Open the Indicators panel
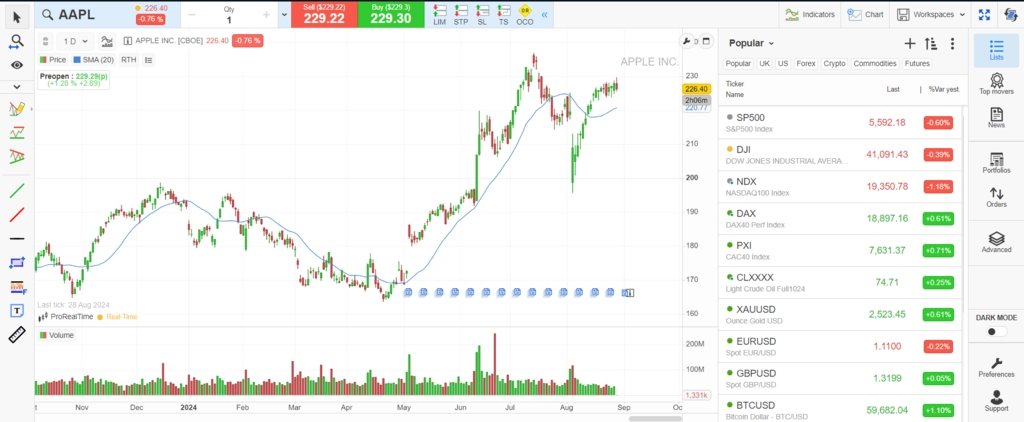The width and height of the screenshot is (1024, 422). pos(810,14)
